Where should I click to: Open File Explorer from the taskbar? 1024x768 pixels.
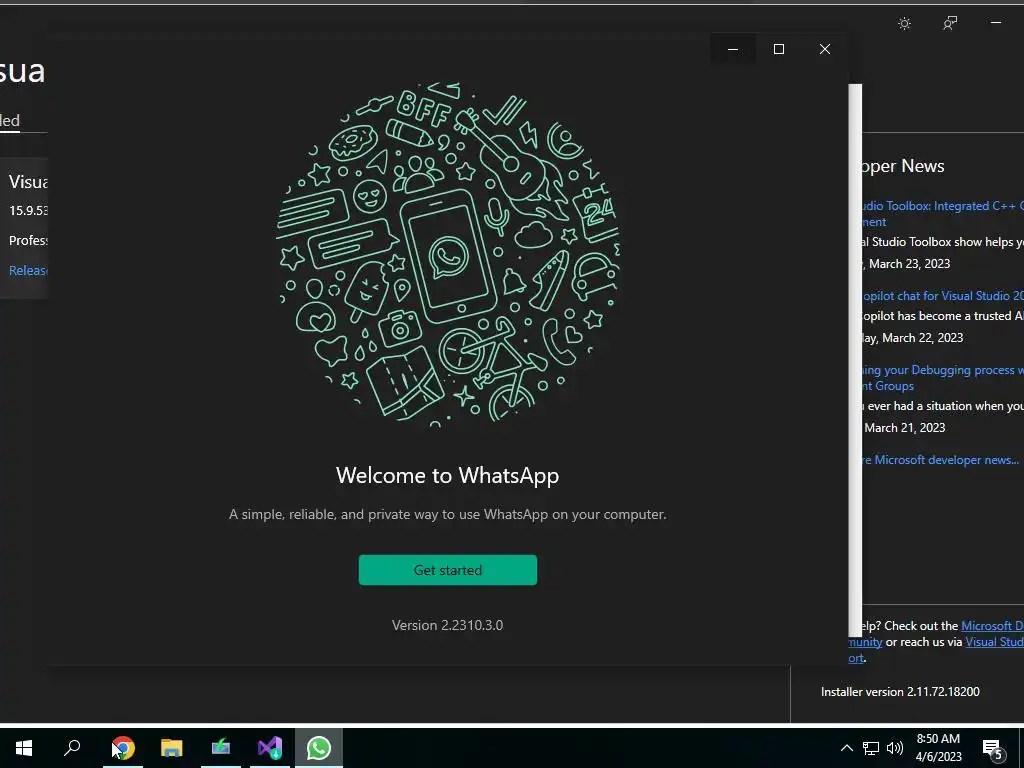(x=172, y=748)
